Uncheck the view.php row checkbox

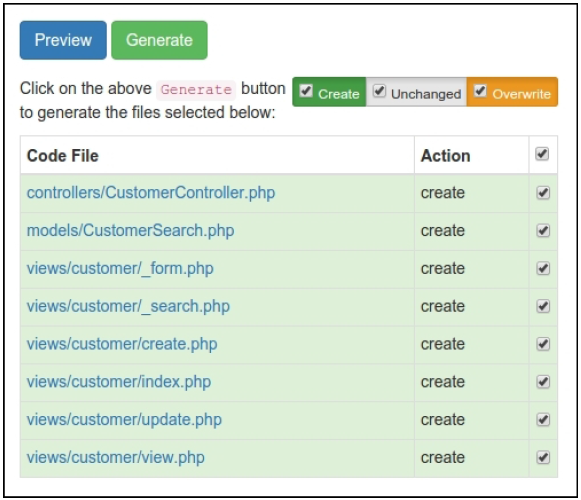click(543, 457)
